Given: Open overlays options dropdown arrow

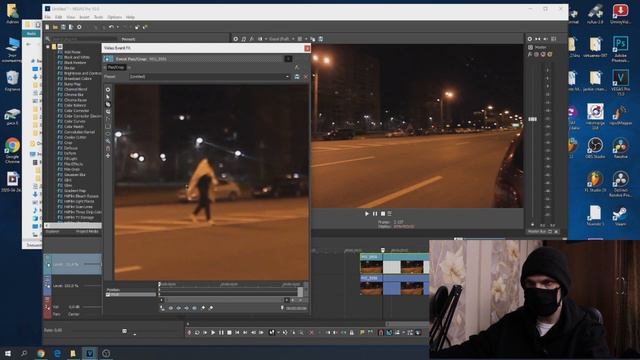Looking at the screenshot, I should coord(306,39).
